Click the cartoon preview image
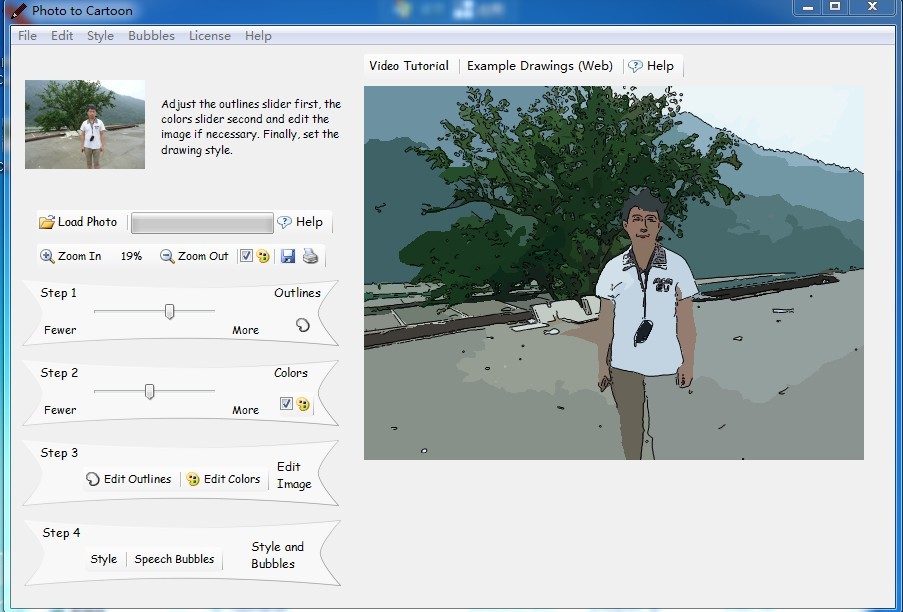This screenshot has width=903, height=612. 614,273
